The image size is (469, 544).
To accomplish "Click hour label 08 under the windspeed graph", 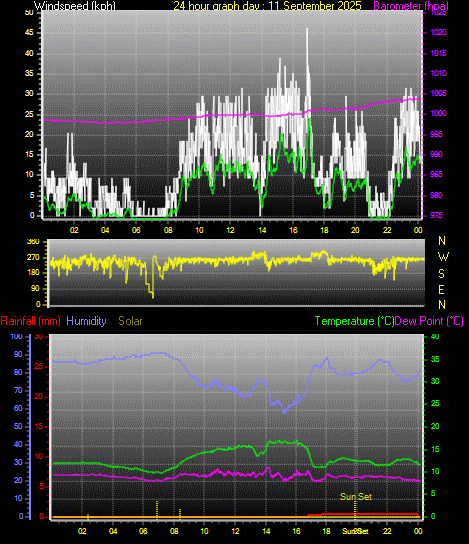I will tap(168, 230).
